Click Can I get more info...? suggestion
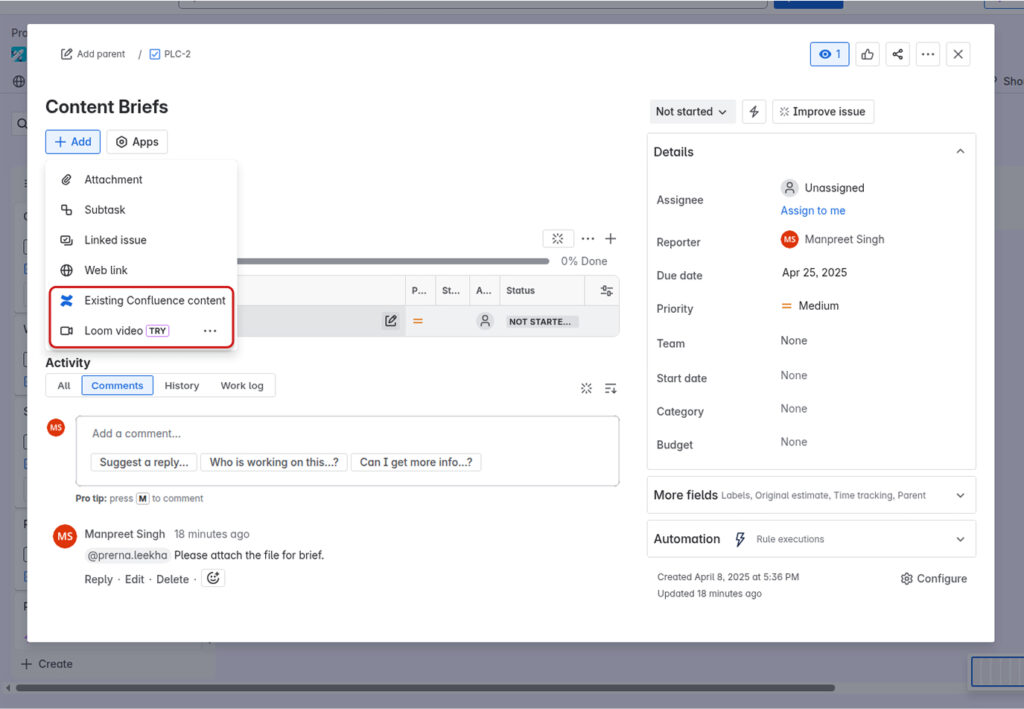Screen dimensions: 1024x709 [x=416, y=462]
